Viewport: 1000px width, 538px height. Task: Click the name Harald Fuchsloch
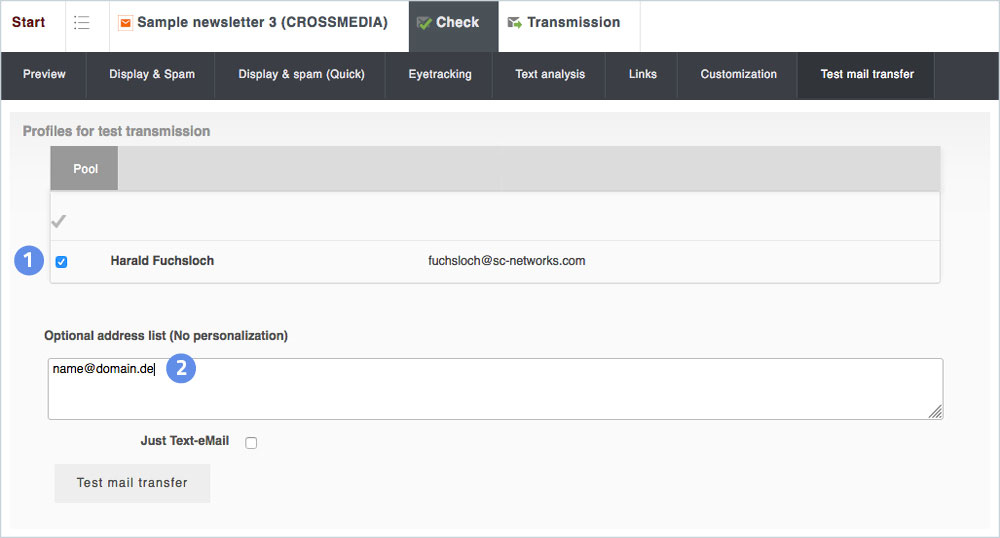point(162,261)
